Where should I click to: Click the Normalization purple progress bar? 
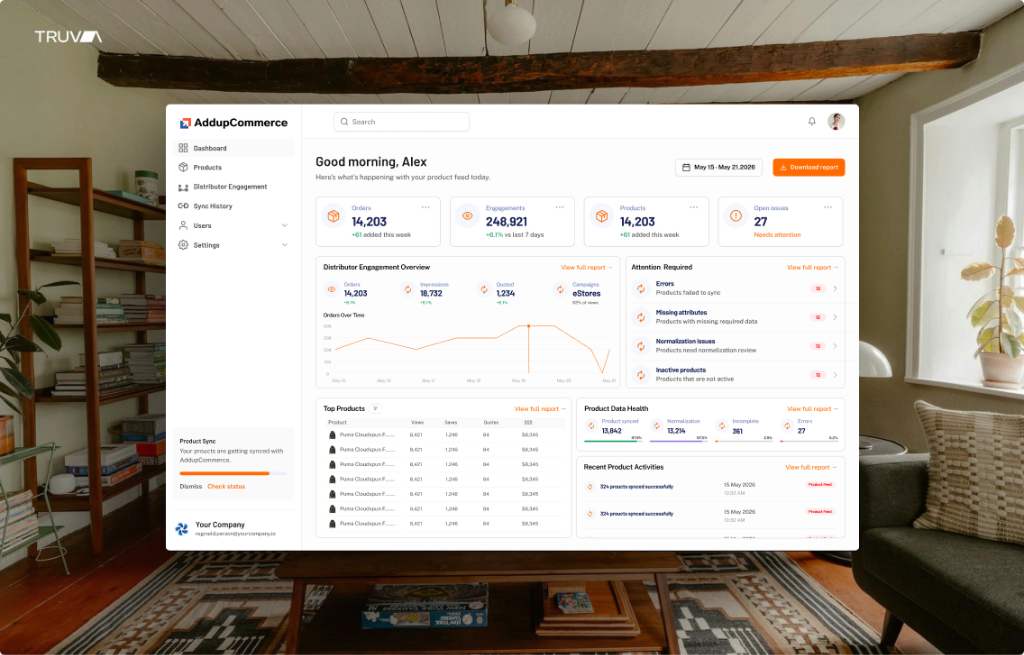click(679, 441)
